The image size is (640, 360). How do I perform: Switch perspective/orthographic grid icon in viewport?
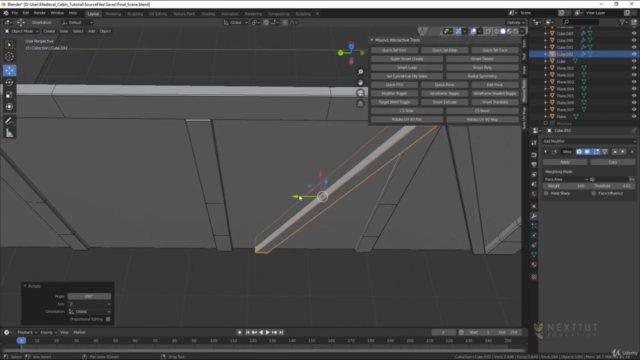click(360, 104)
